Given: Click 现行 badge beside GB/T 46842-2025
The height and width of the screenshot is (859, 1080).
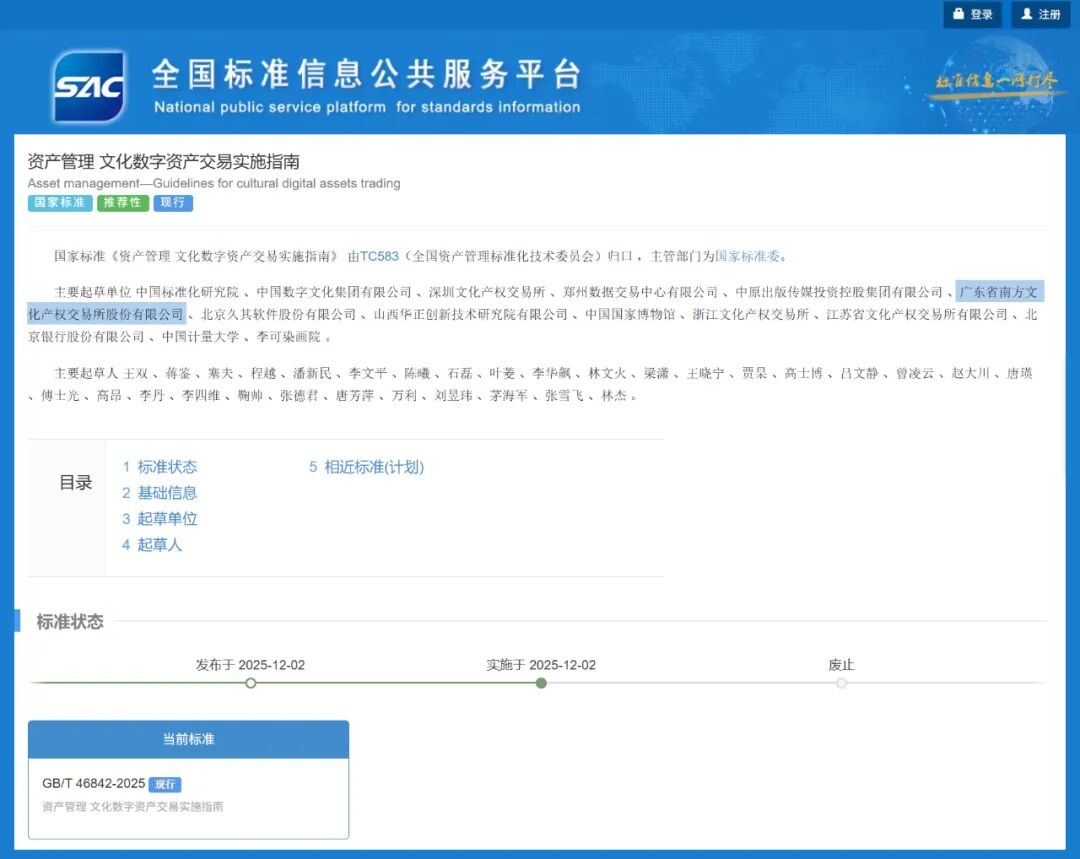Looking at the screenshot, I should click(165, 784).
